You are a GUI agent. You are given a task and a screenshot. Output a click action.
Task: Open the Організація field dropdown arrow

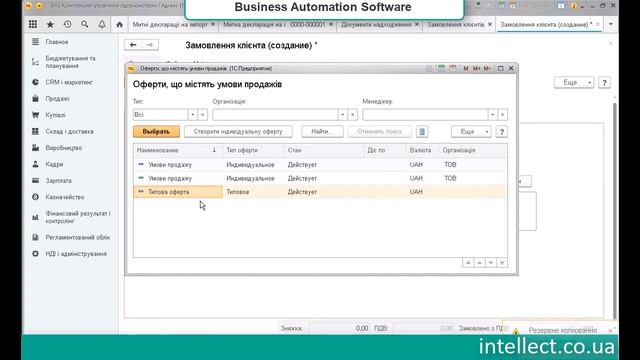342,115
